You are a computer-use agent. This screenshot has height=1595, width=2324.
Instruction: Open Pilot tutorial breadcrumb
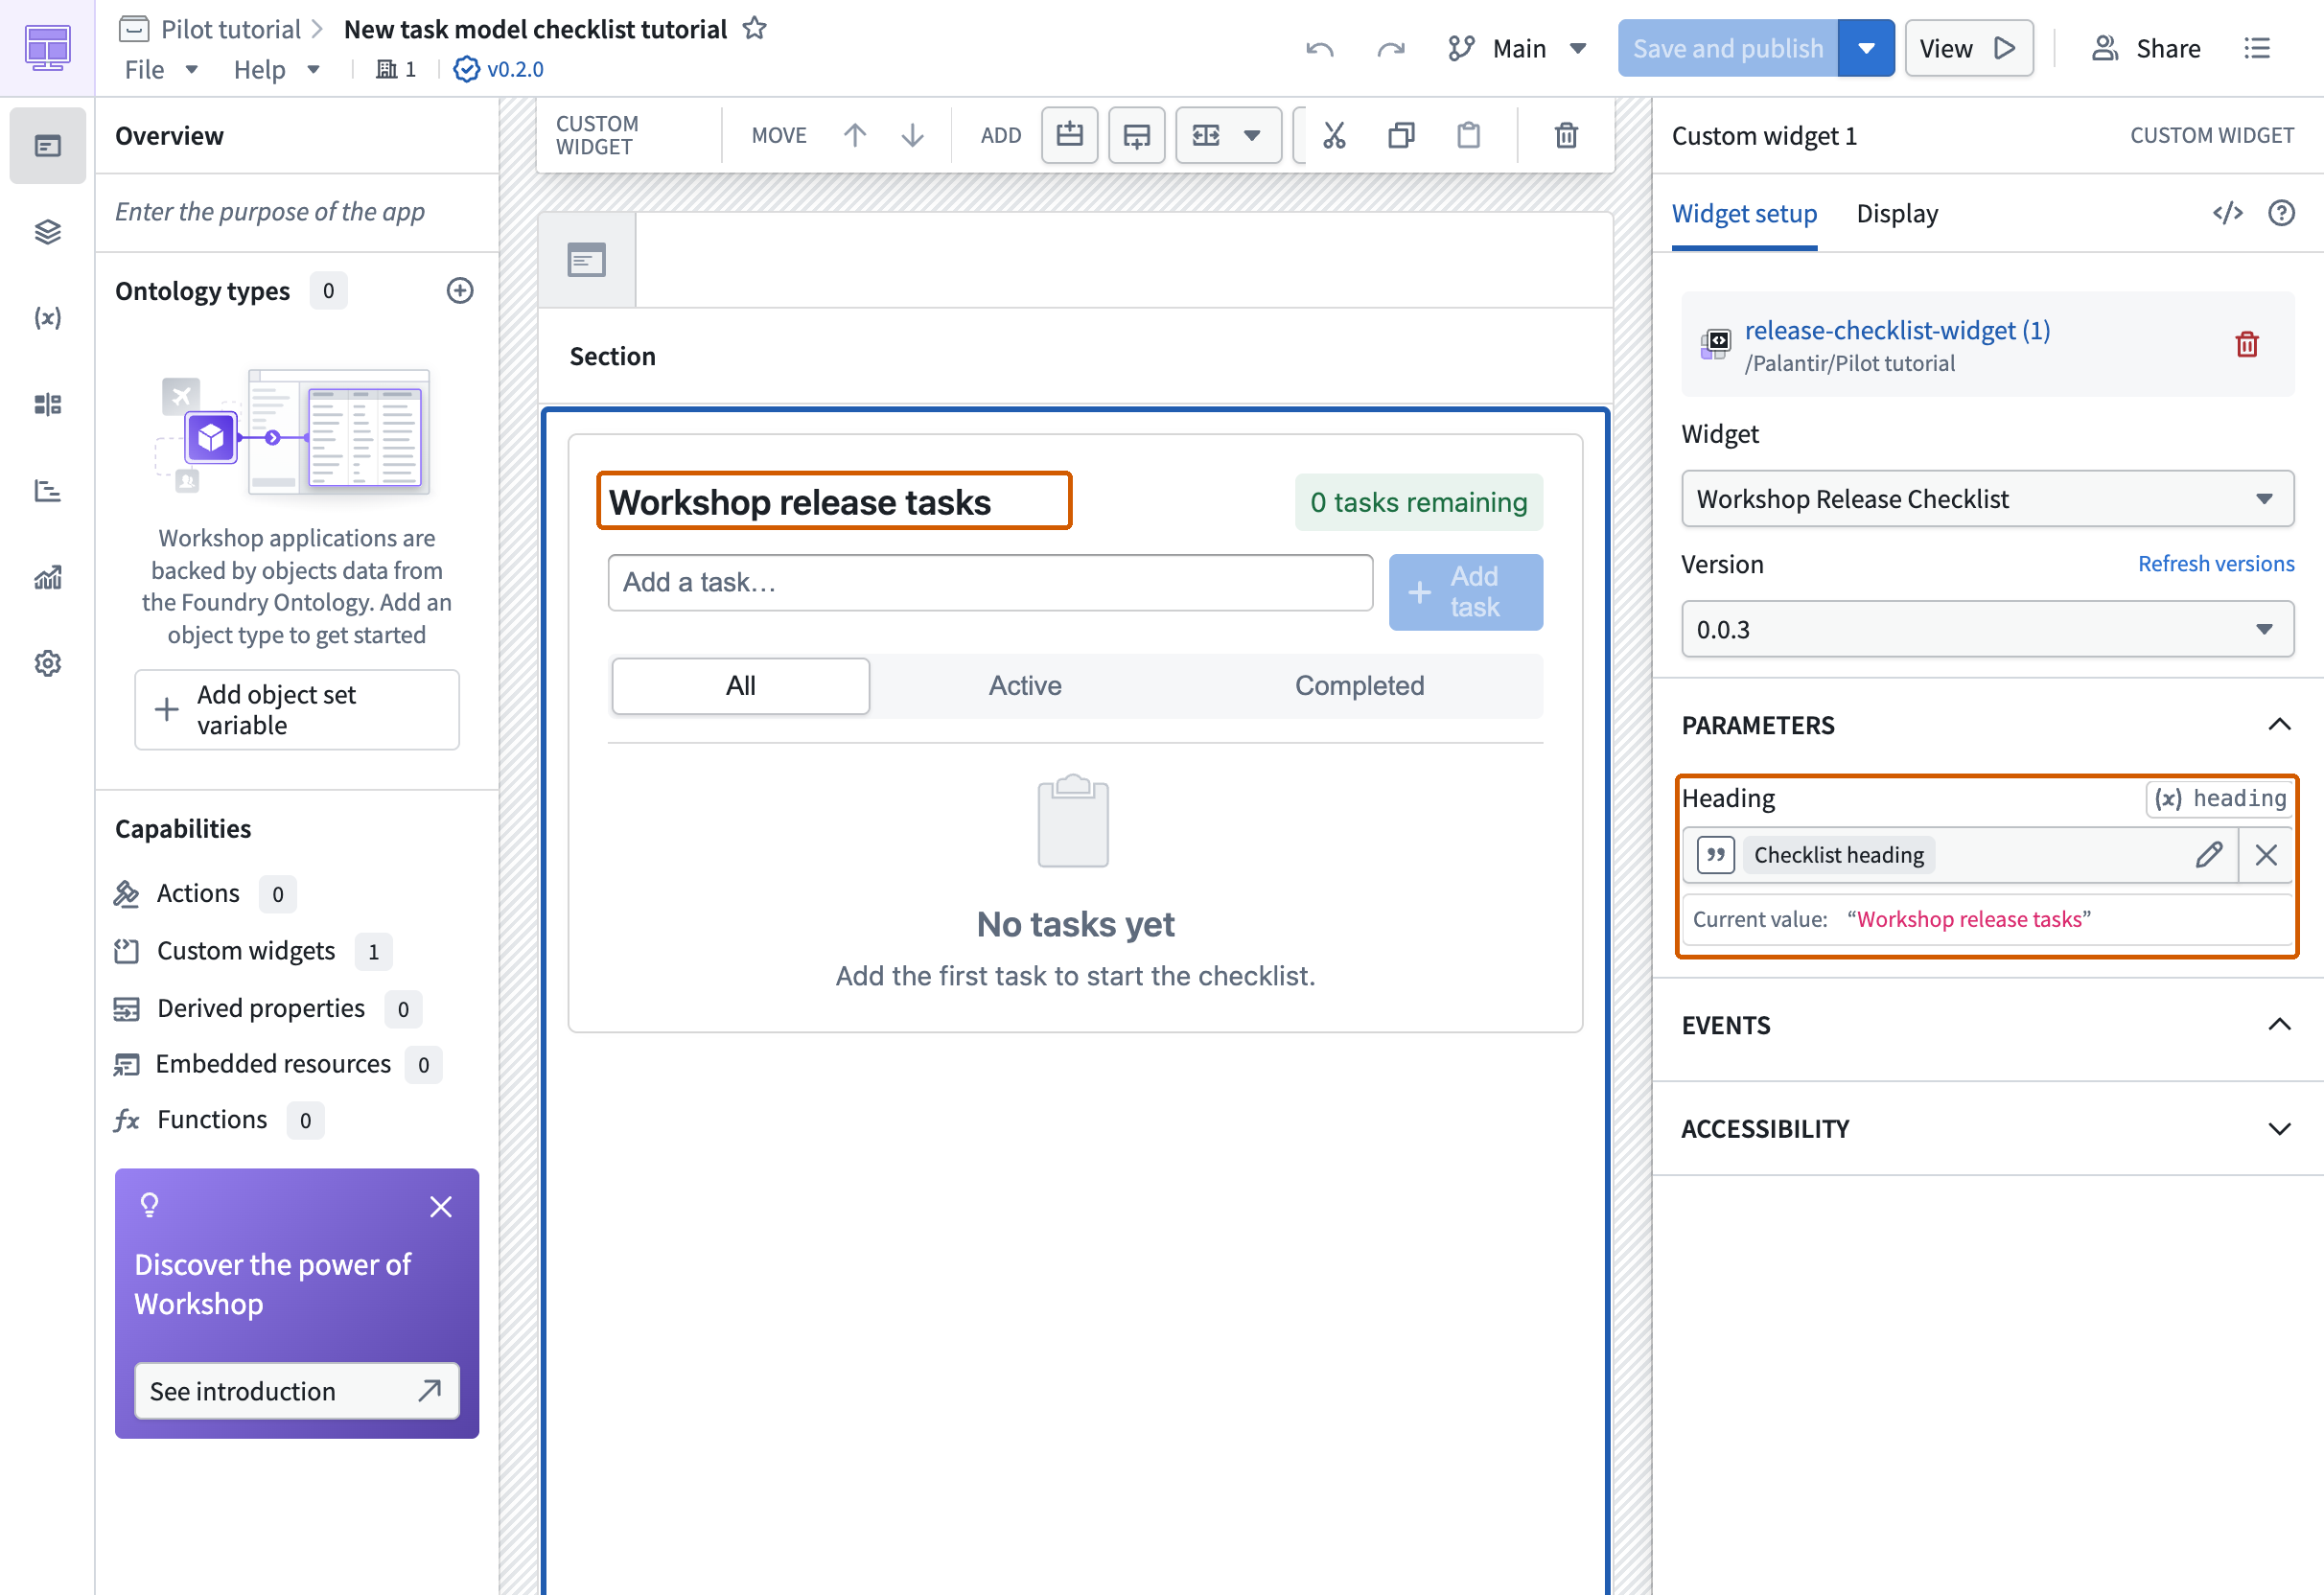pos(231,29)
